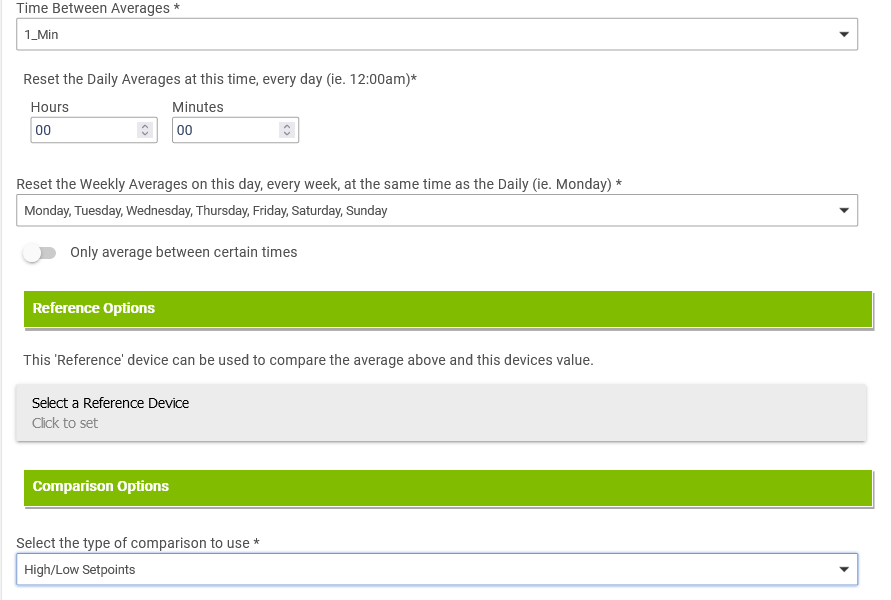
Task: Open the comparison type dropdown
Action: 436,569
